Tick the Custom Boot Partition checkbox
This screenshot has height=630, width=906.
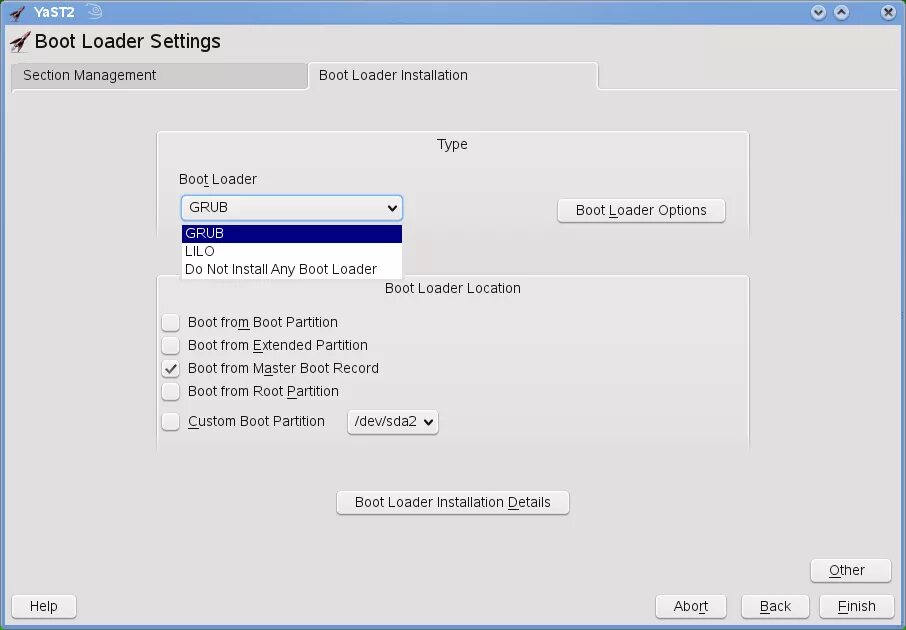[170, 422]
